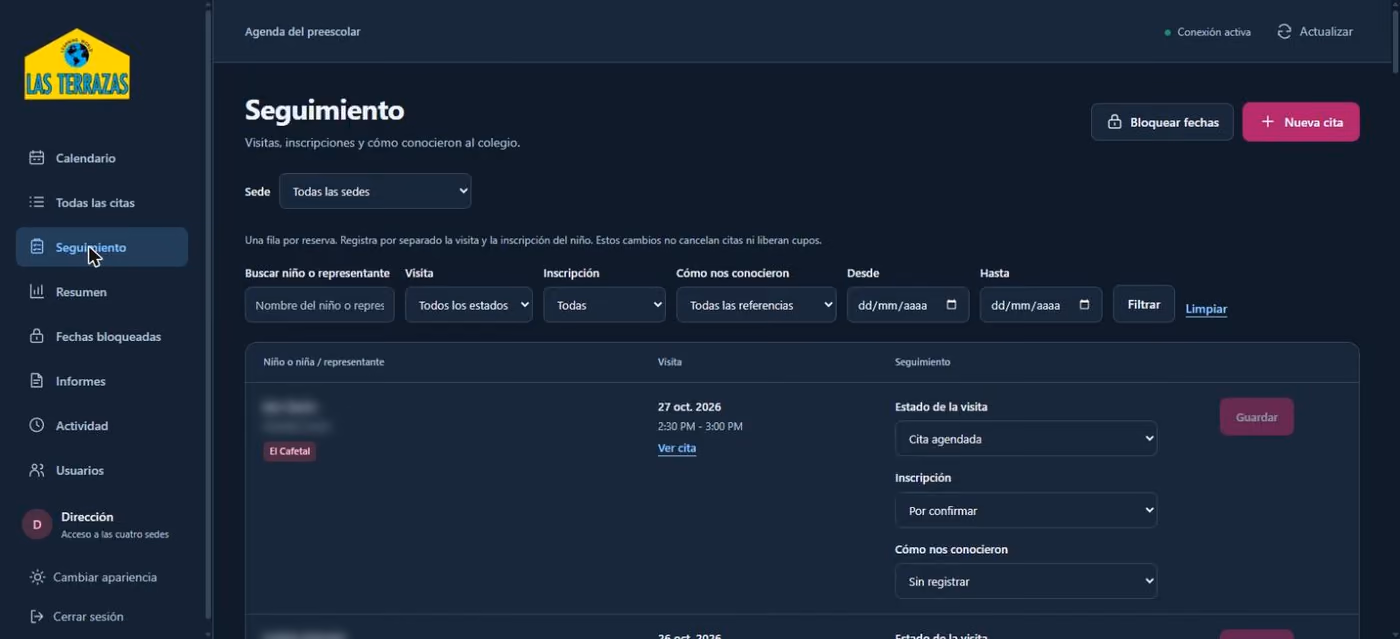1400x639 pixels.
Task: Click the Bloquear fechas button
Action: click(x=1162, y=122)
